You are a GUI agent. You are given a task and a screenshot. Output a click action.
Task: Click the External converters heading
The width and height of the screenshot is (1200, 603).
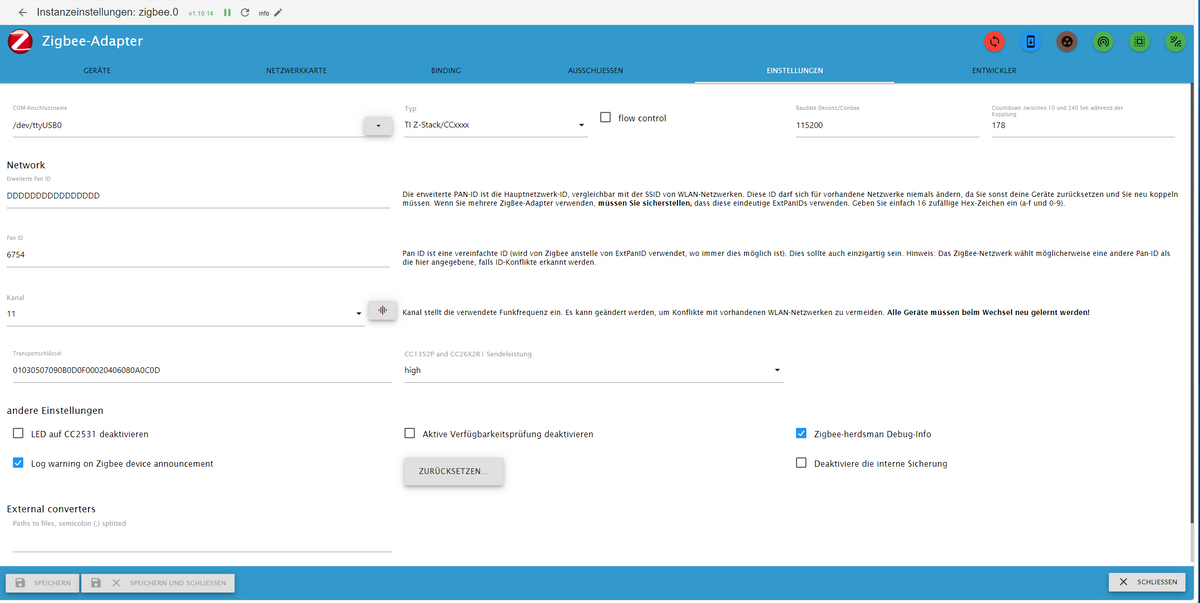click(x=51, y=509)
